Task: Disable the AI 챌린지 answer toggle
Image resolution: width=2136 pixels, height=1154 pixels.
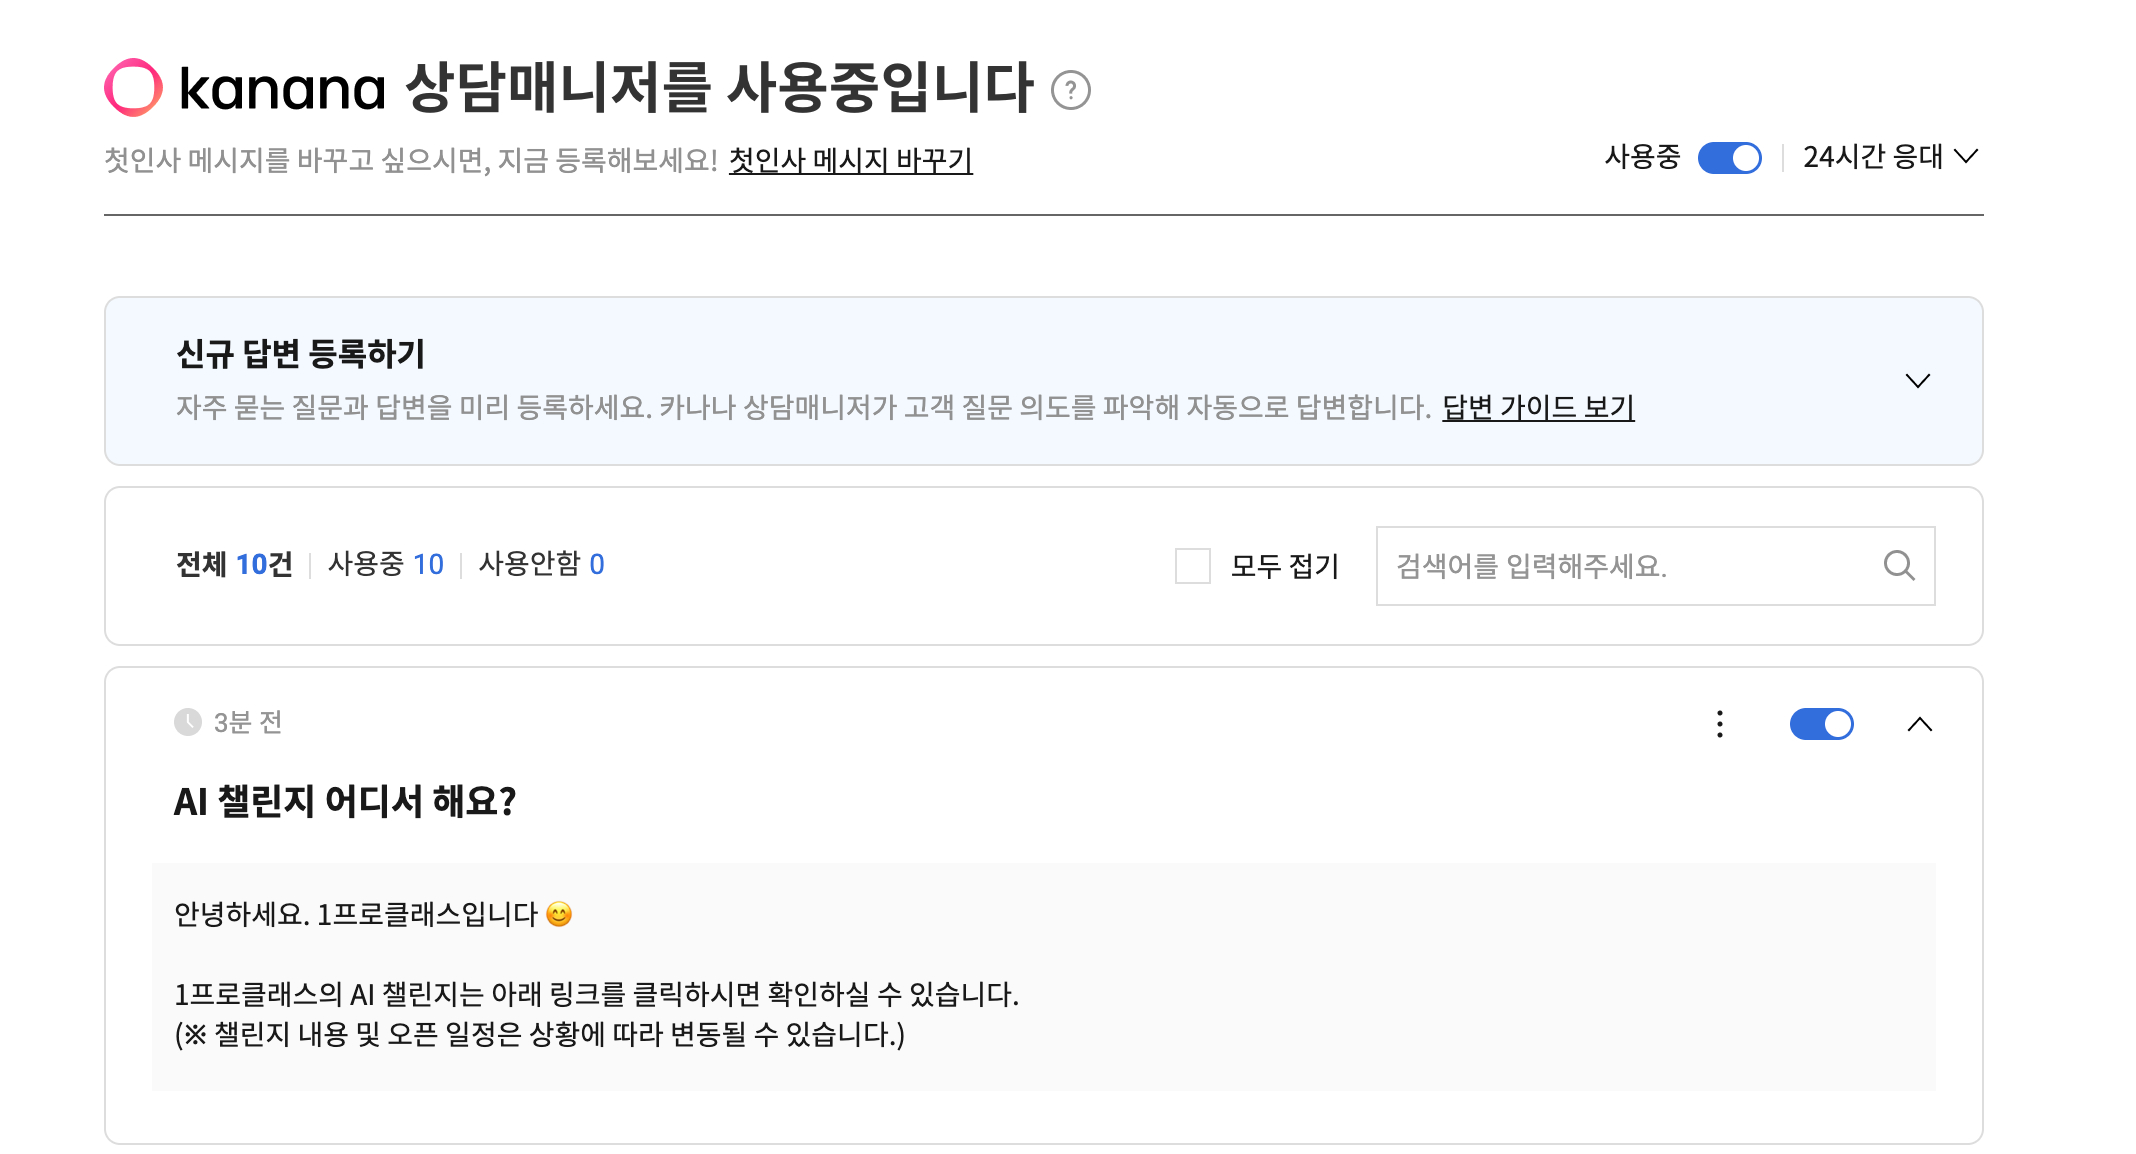Action: 1820,724
